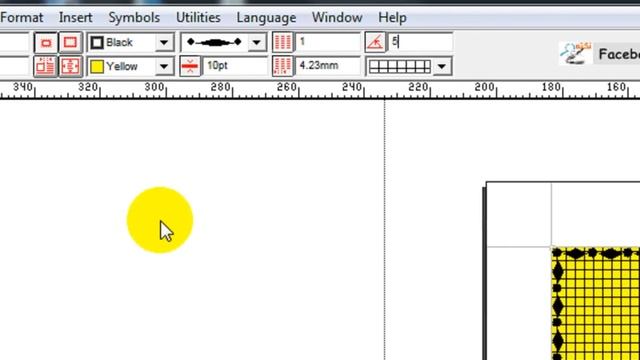Click the 4.23mm gutter width field
This screenshot has height=360, width=640.
tap(328, 66)
